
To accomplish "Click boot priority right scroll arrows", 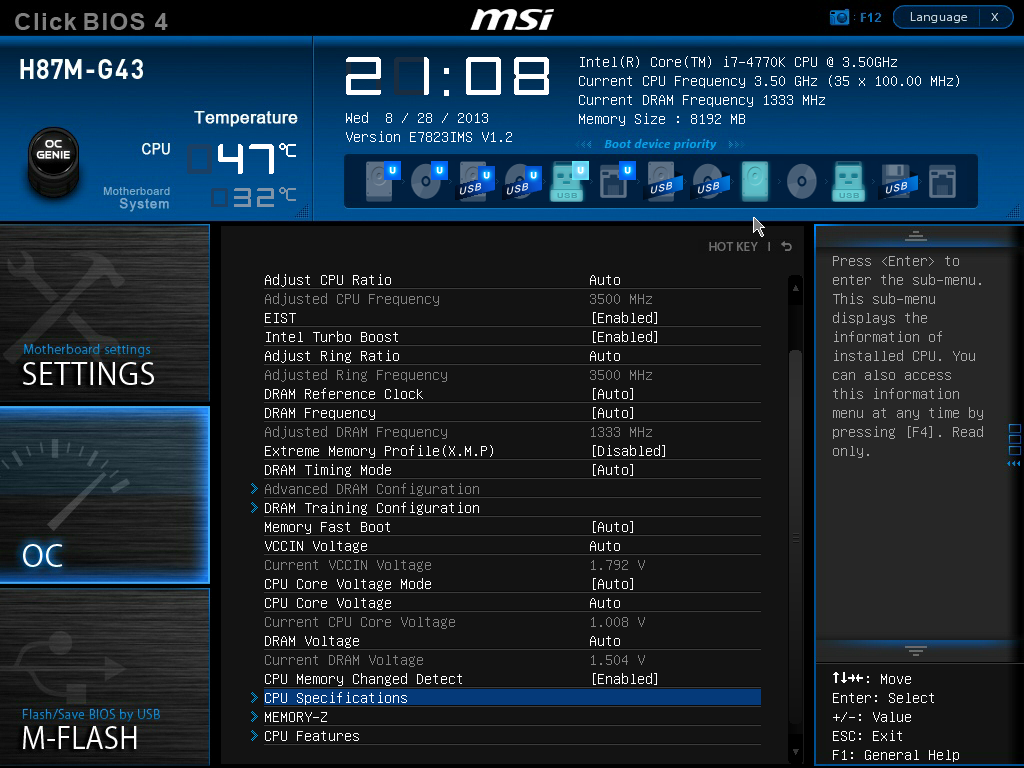I will click(736, 144).
